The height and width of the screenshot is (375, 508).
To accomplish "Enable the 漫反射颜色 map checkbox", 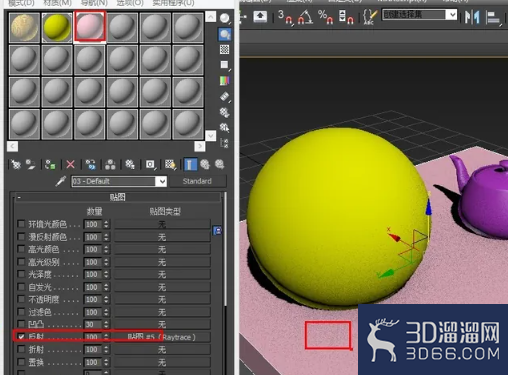I will (x=21, y=236).
